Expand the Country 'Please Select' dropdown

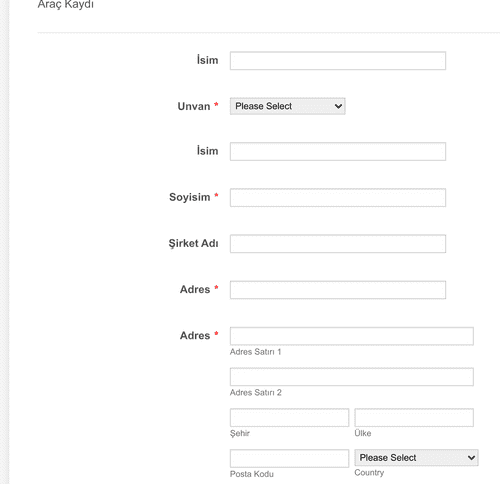click(x=416, y=457)
